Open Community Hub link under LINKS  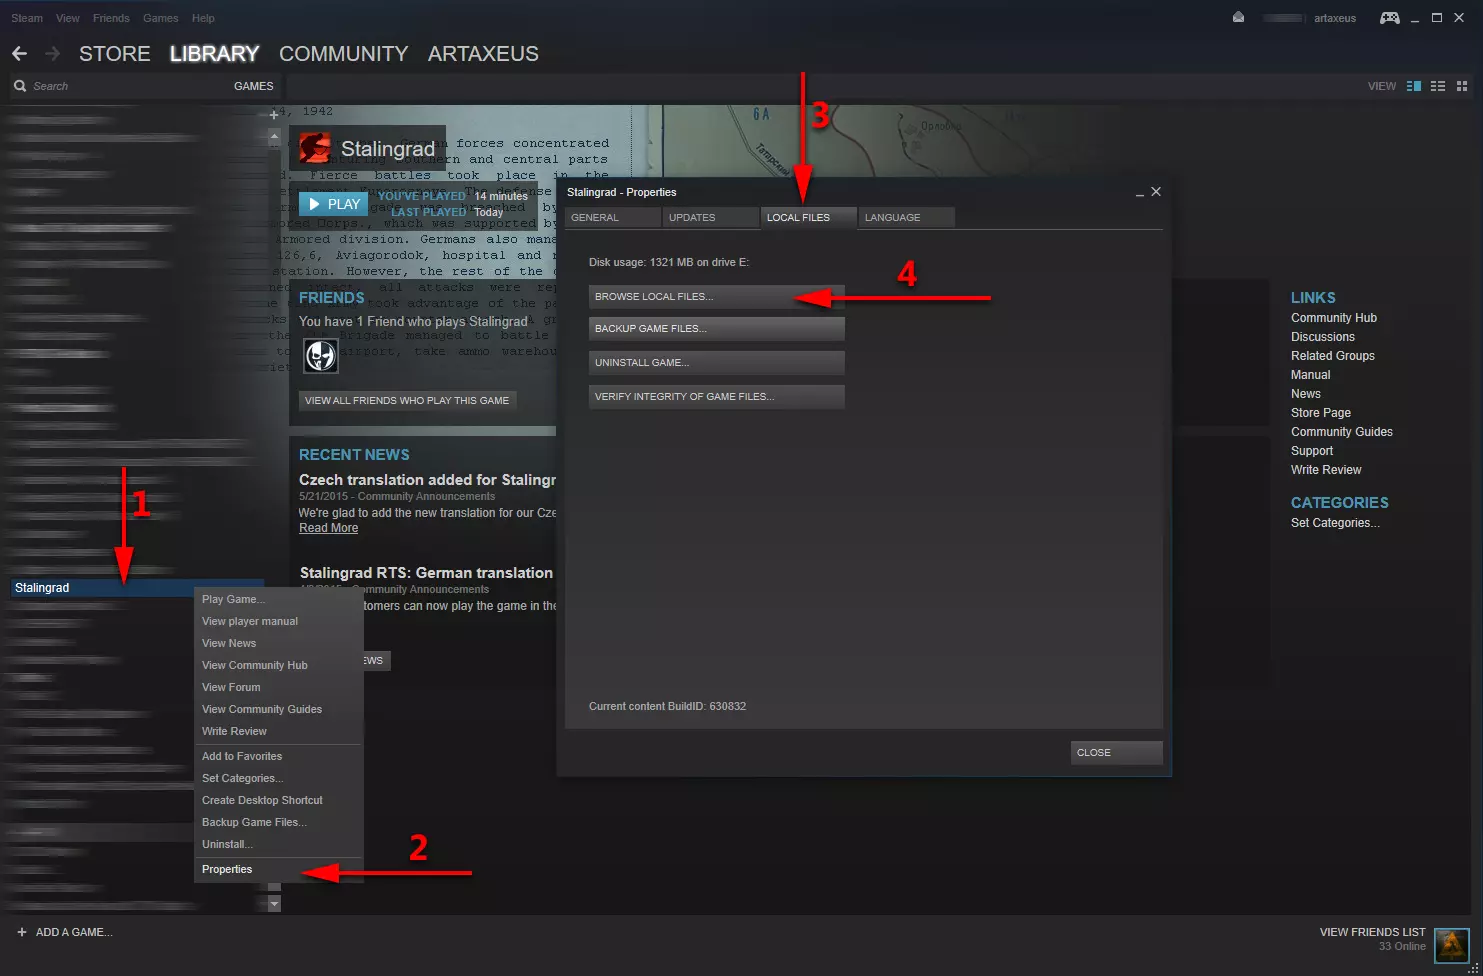1334,318
